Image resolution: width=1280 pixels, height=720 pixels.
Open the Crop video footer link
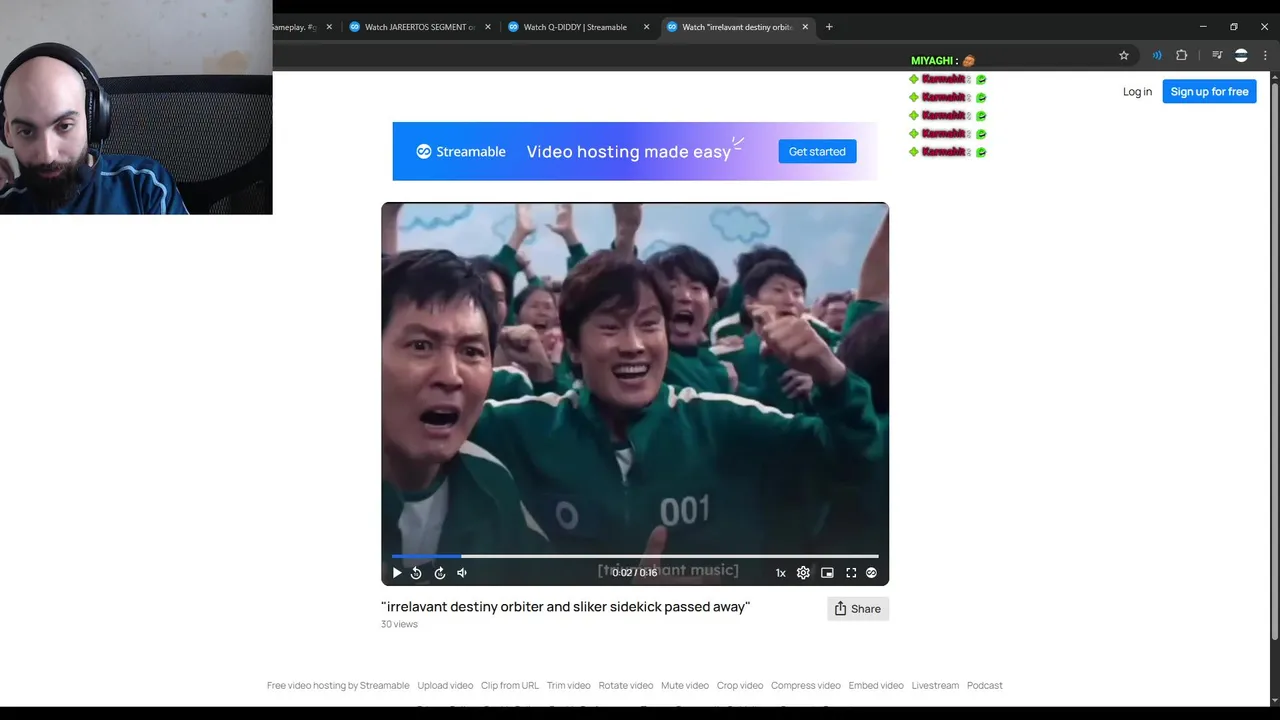pos(740,686)
